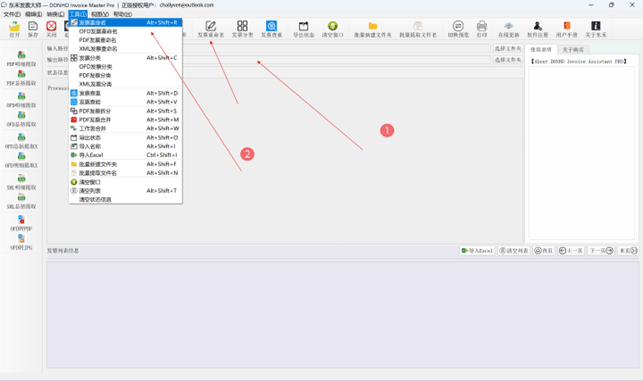
Task: Choose 工作表合并 menu entry
Action: tap(125, 128)
